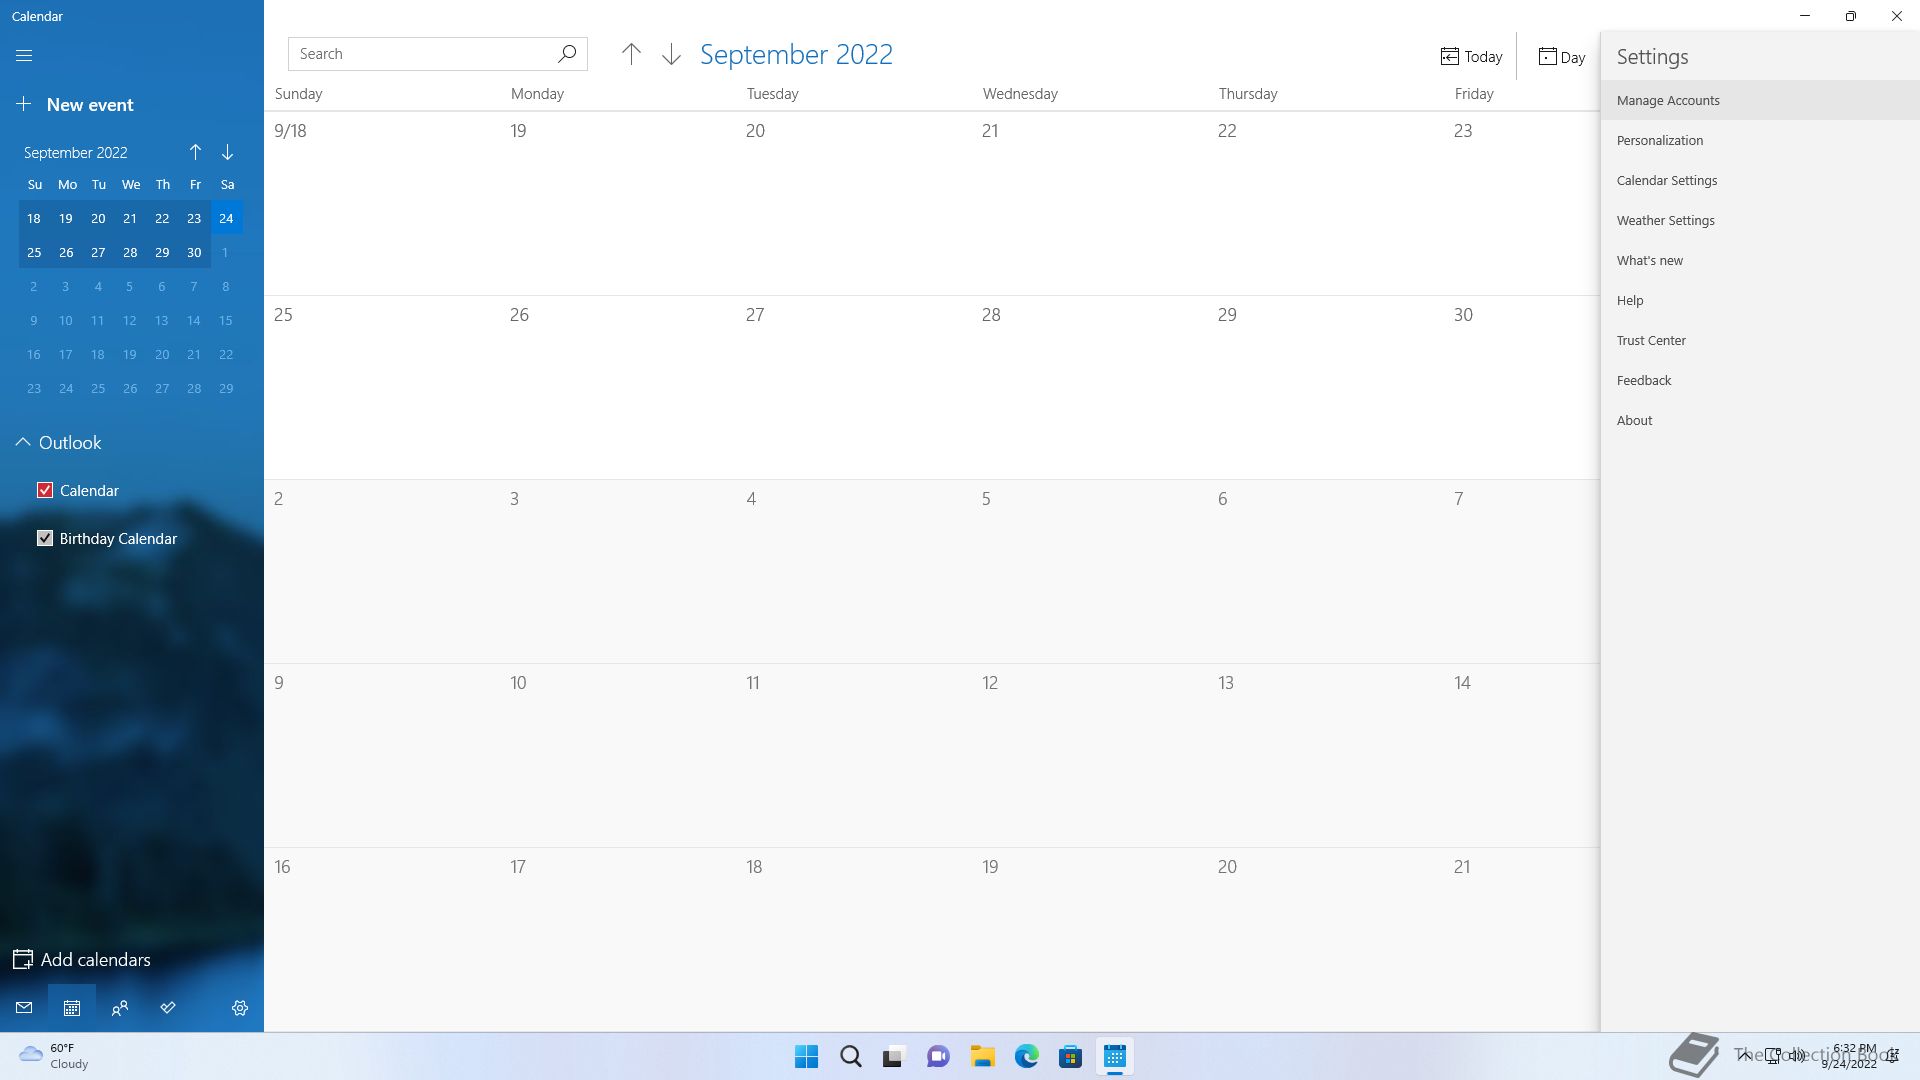Screen dimensions: 1920x1080
Task: Launch Microsoft Edge from taskbar
Action: pos(1026,1057)
